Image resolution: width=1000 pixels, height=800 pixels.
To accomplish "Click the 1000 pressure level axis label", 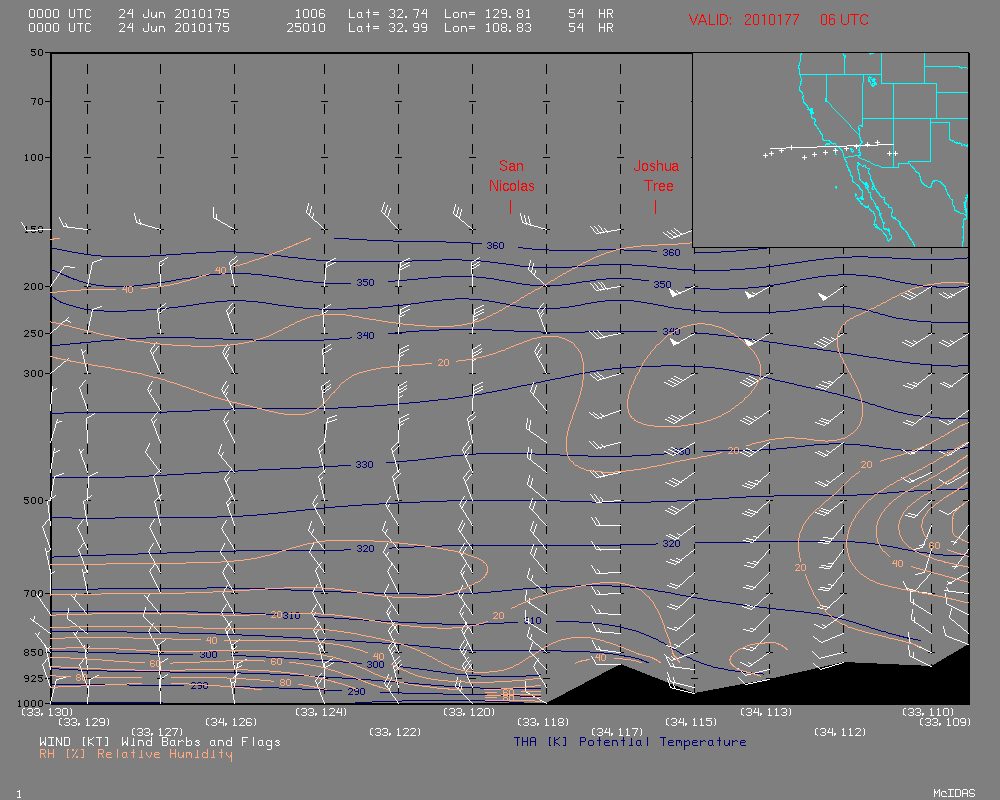I will click(33, 702).
